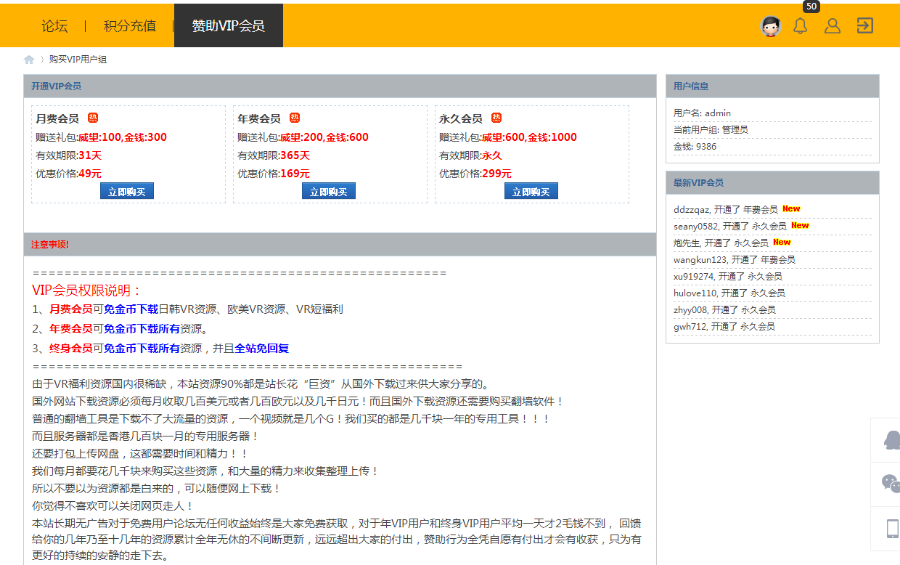Open the 论坛 navigation tab
This screenshot has height=565, width=900.
55,26
